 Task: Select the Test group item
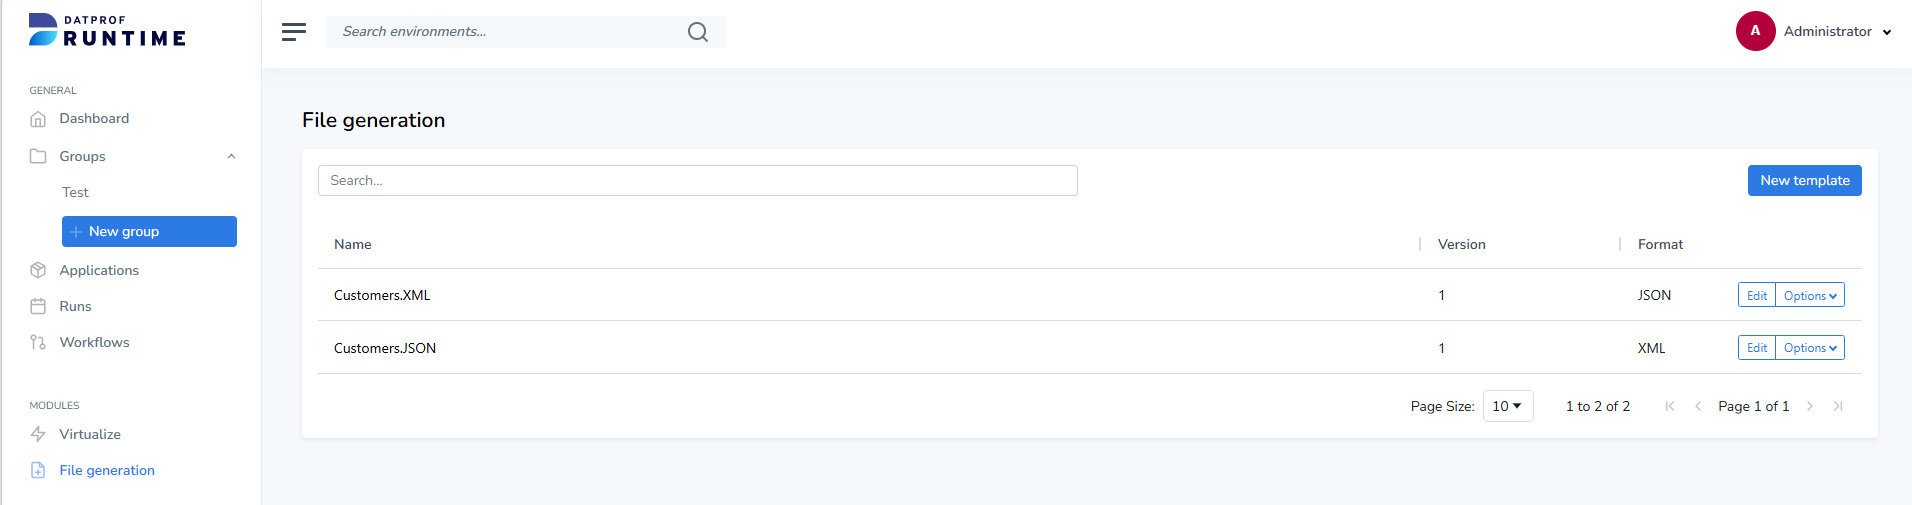coord(75,192)
